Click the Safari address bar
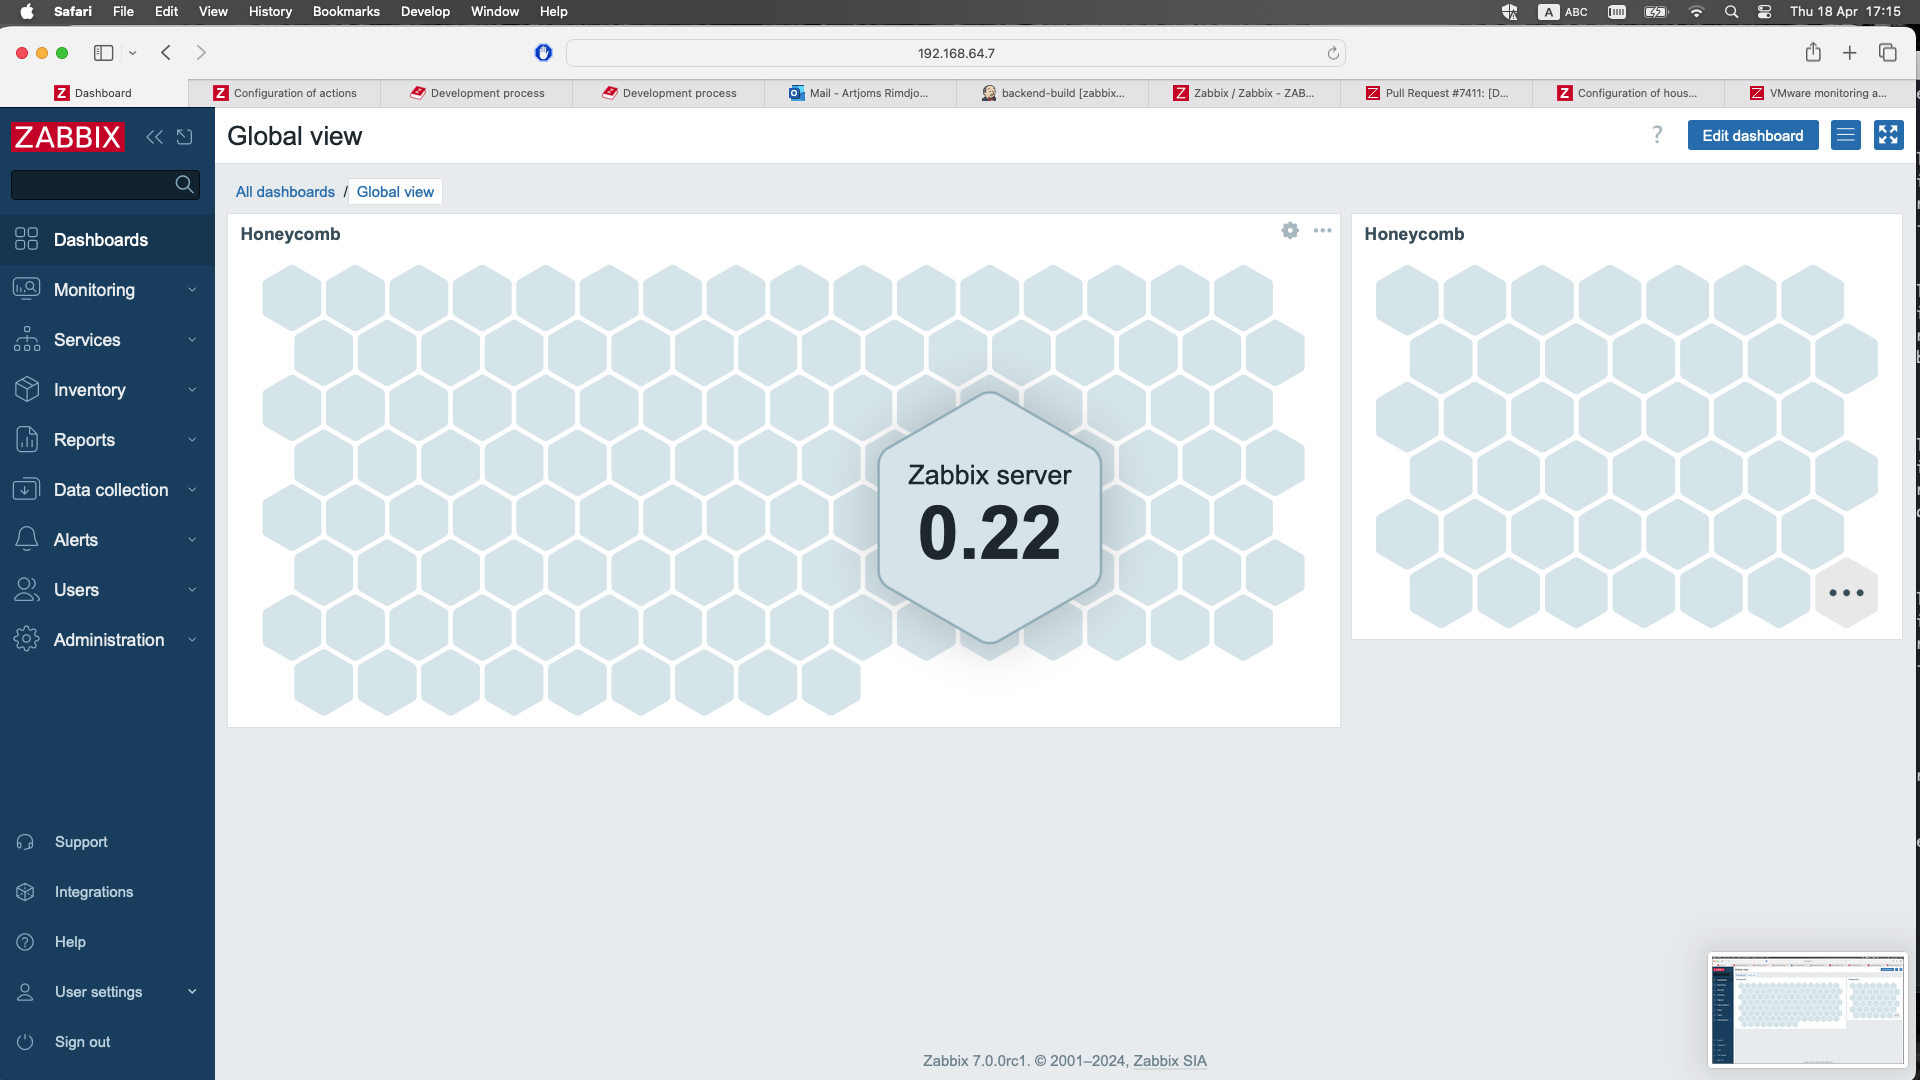The width and height of the screenshot is (1920, 1080). [955, 53]
